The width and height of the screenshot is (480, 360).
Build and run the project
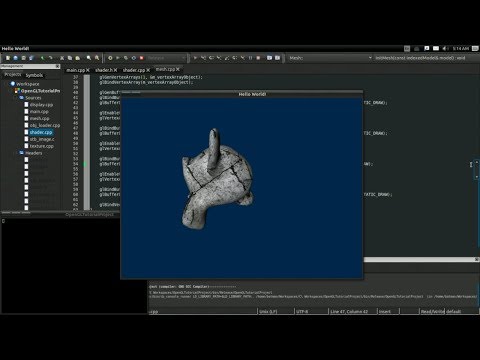(x=126, y=58)
